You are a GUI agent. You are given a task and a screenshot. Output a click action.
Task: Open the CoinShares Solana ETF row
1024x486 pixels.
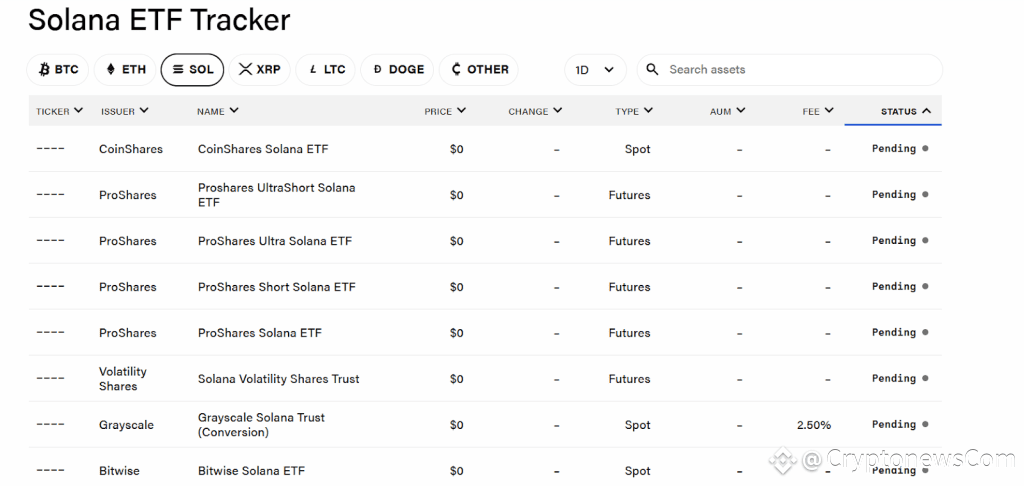point(485,149)
